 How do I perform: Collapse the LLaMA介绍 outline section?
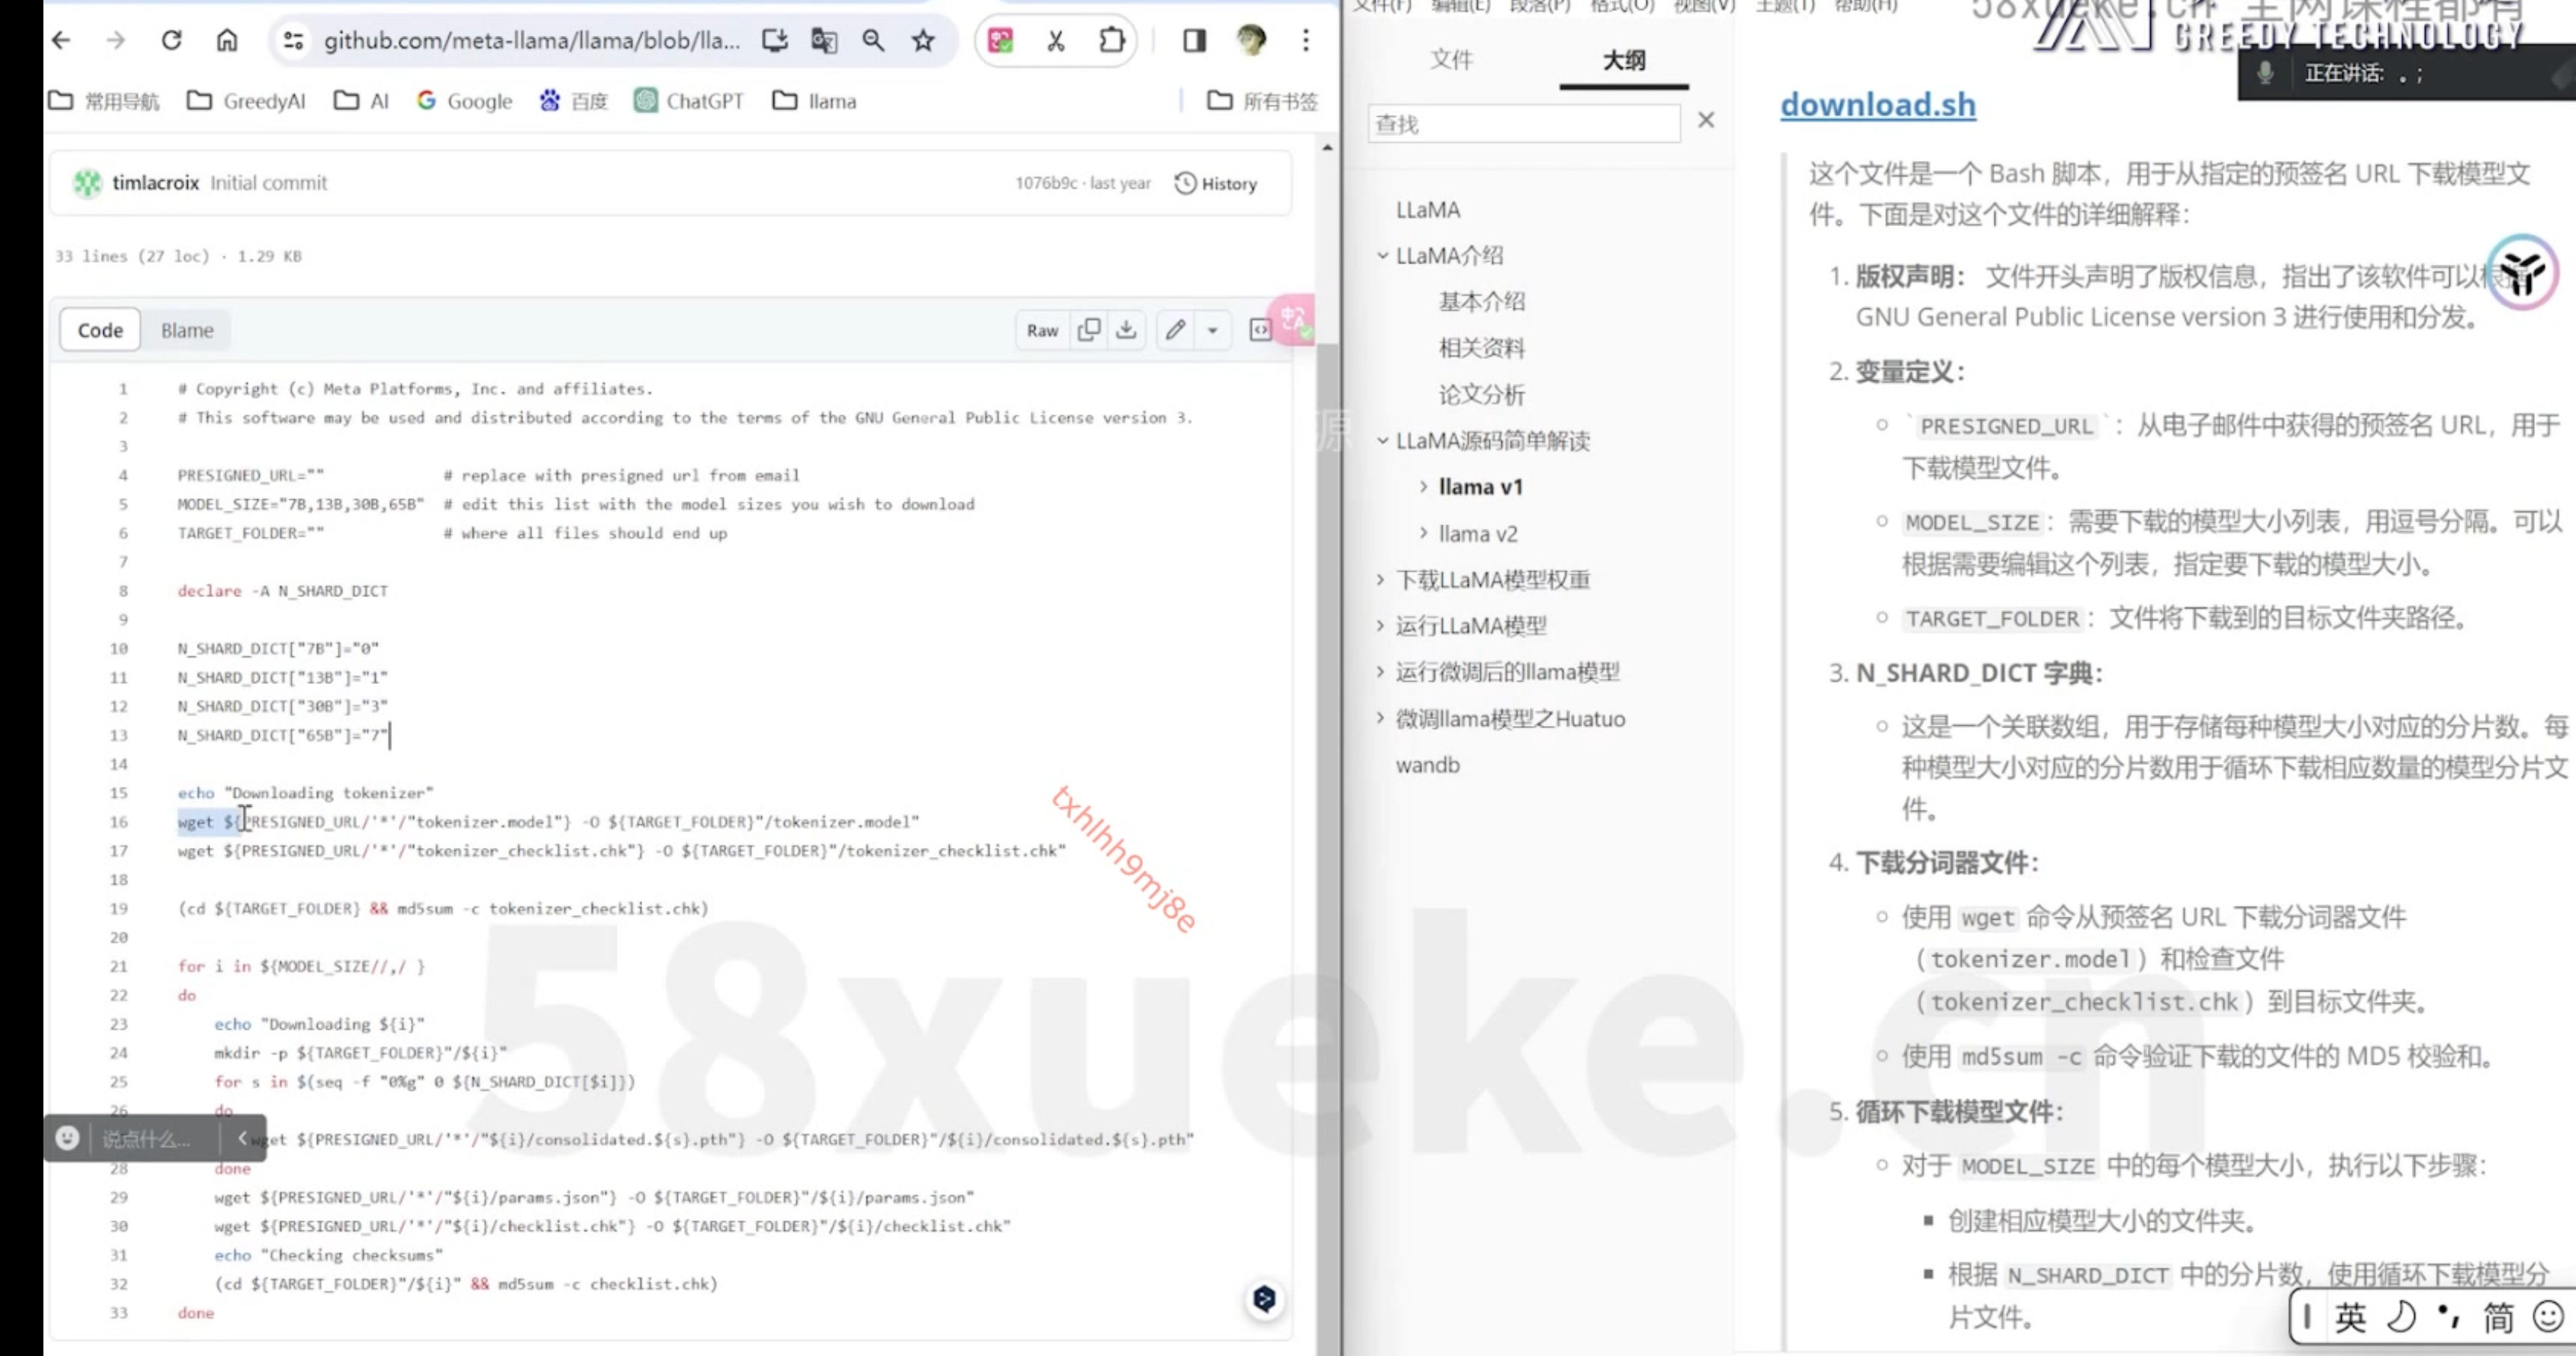(1382, 255)
